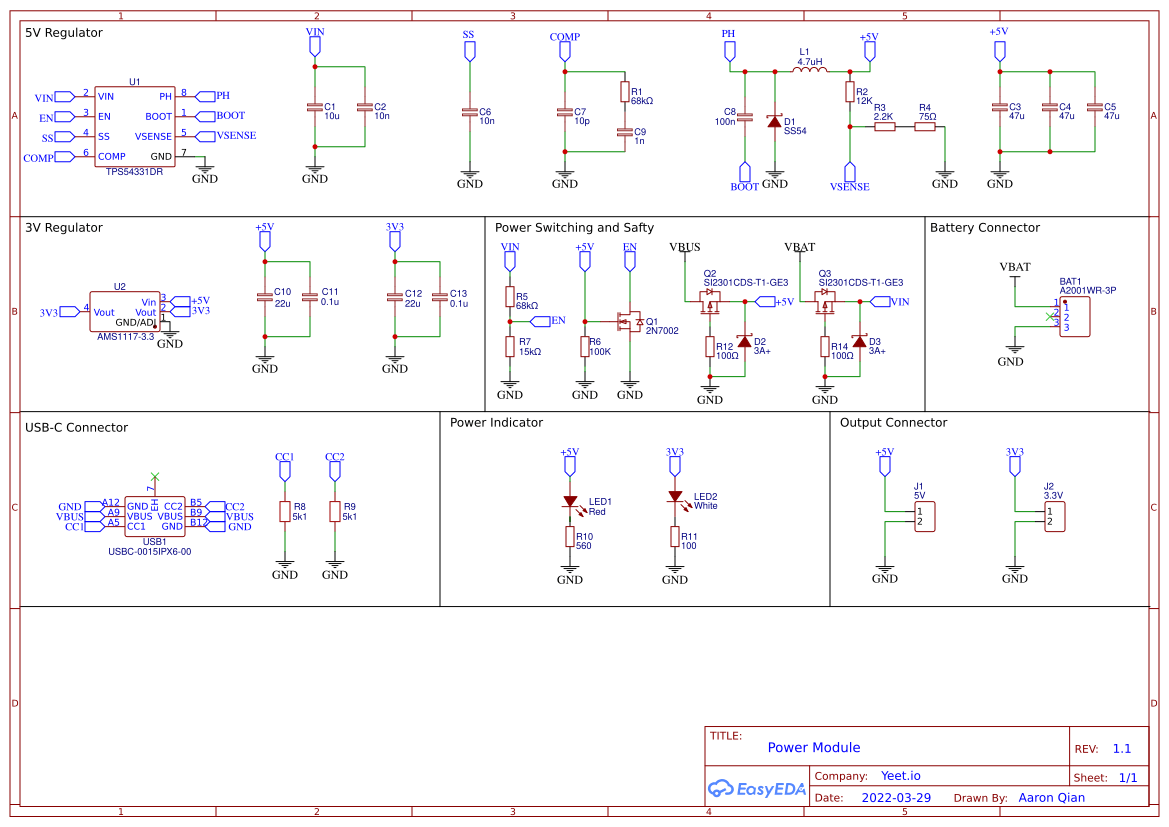Click the 'USB-C Connector' section title
The width and height of the screenshot is (1169, 827).
76,427
